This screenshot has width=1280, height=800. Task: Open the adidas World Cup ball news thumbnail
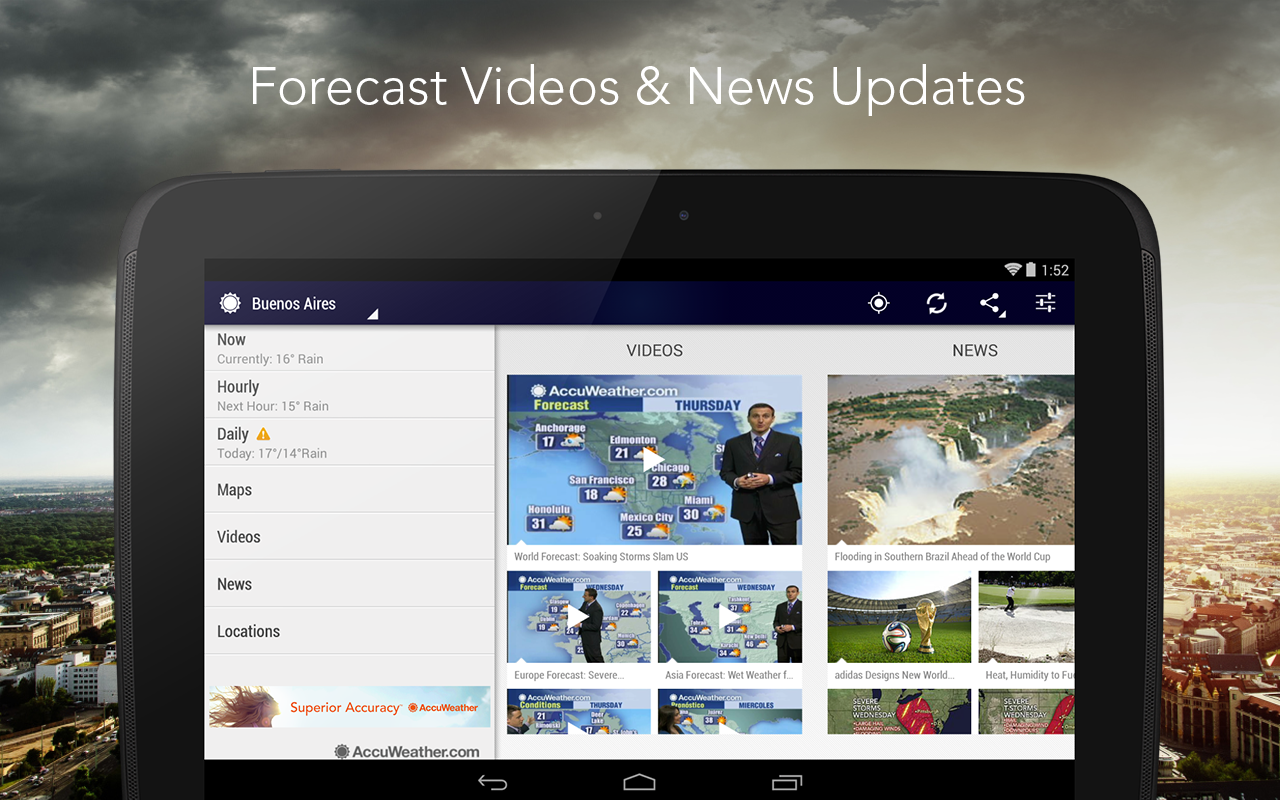click(899, 617)
